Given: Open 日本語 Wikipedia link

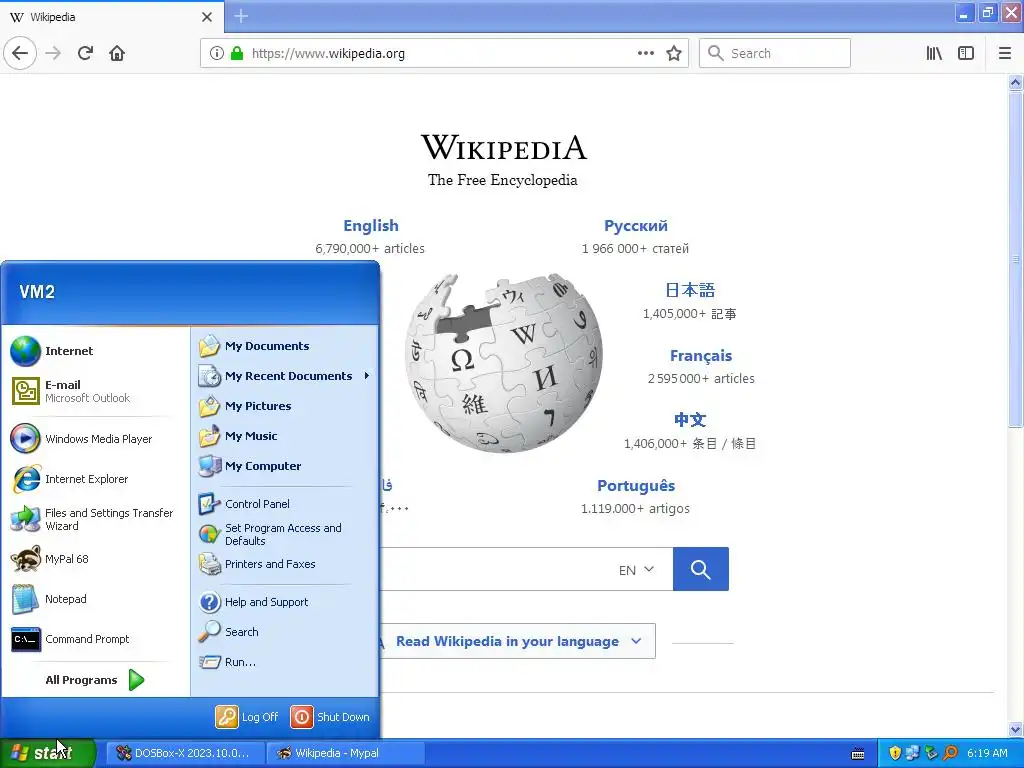Looking at the screenshot, I should pyautogui.click(x=690, y=290).
